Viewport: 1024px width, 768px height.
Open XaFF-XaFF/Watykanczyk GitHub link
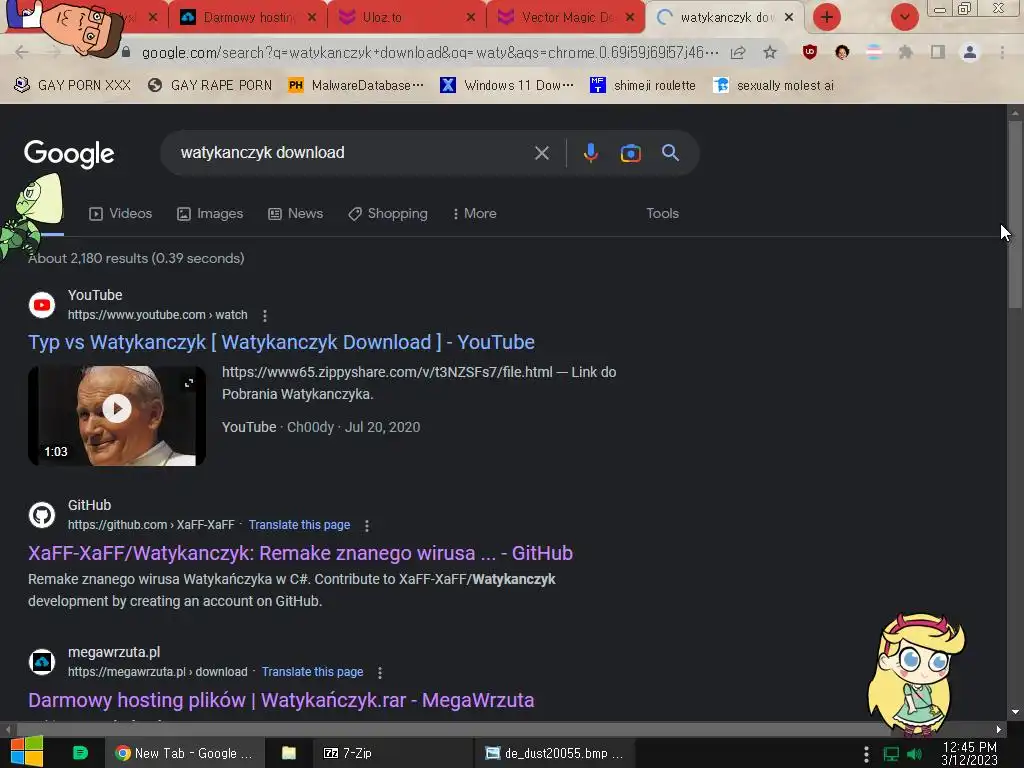pos(300,553)
